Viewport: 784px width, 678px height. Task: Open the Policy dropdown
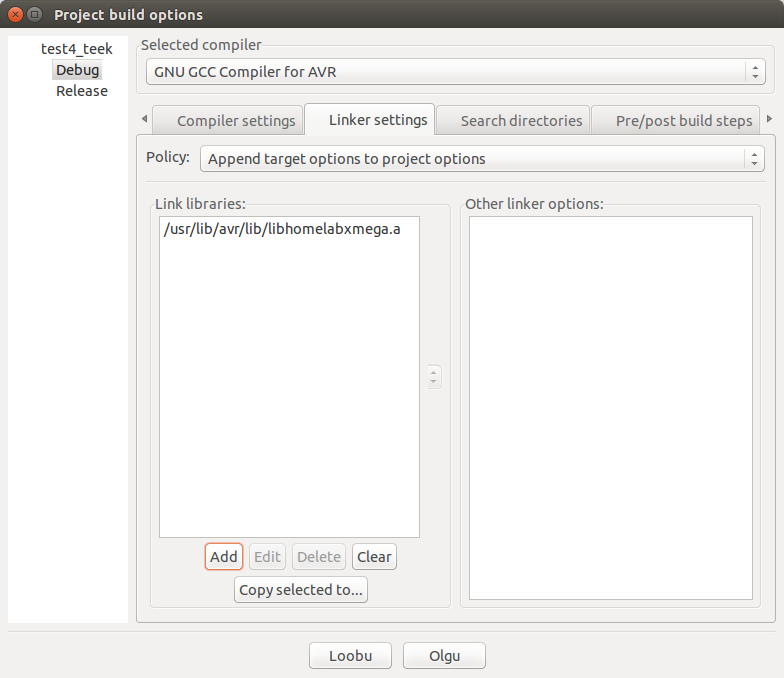click(x=482, y=159)
